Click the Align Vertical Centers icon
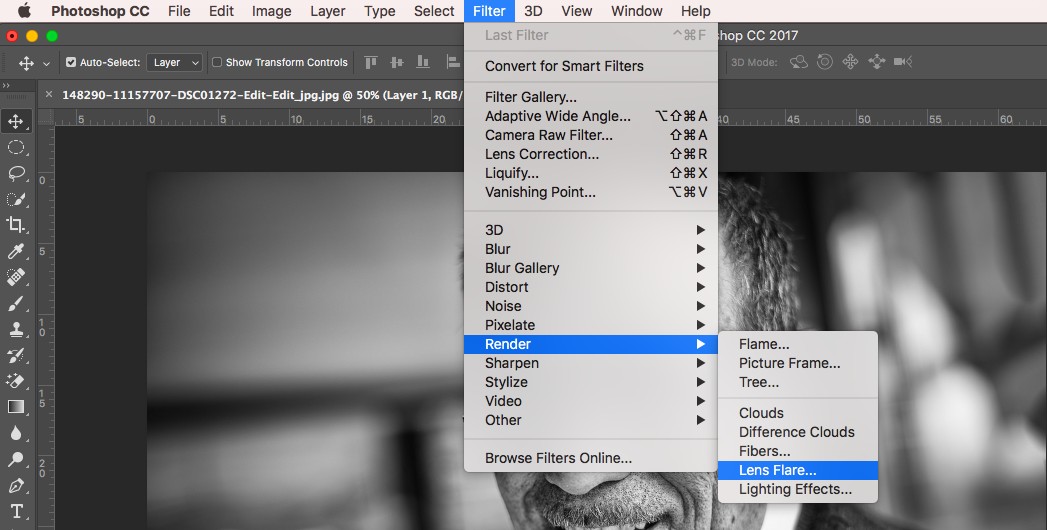 tap(397, 62)
